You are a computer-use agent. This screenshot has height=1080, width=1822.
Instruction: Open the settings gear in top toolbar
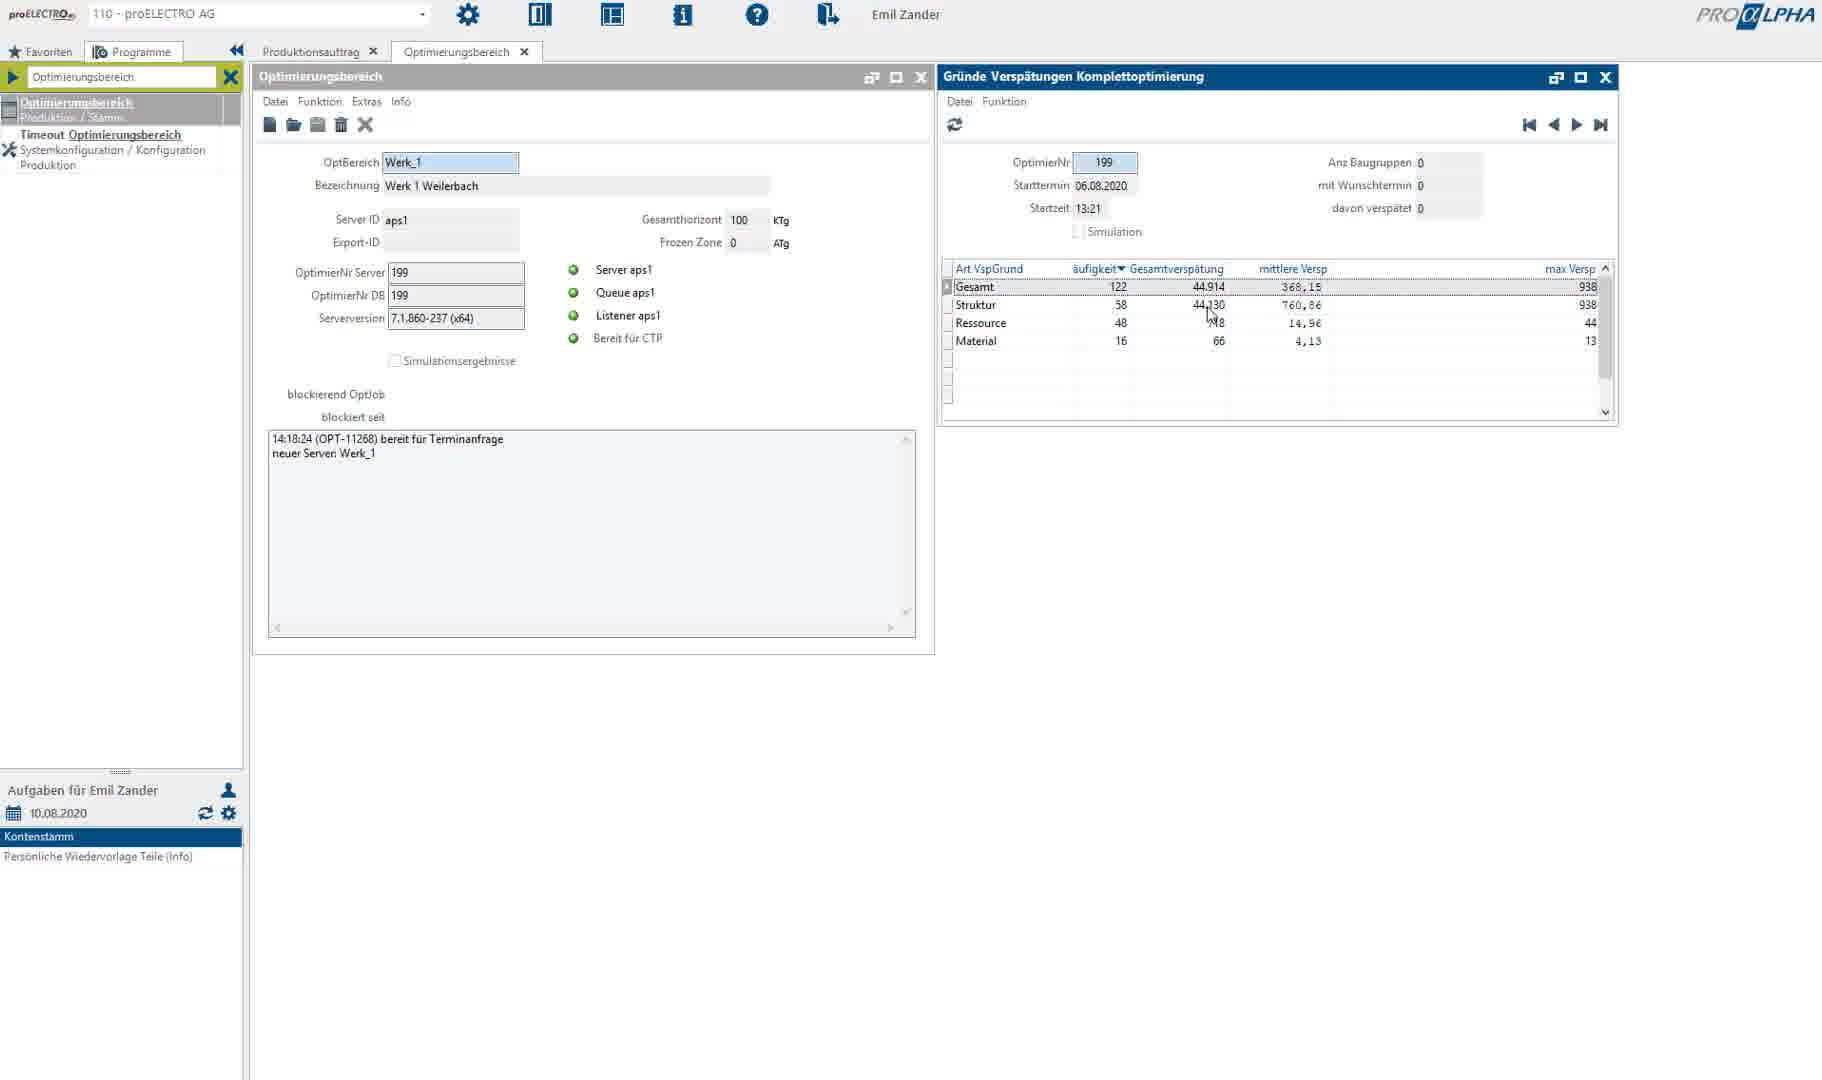468,15
